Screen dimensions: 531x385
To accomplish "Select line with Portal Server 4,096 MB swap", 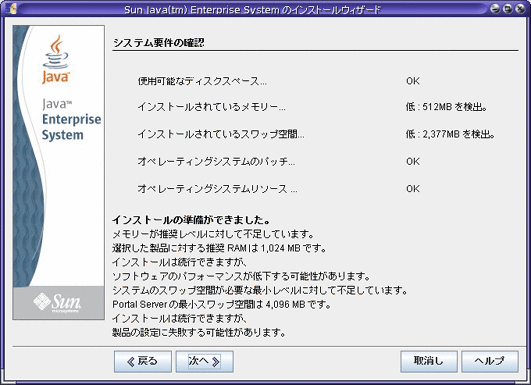I will click(221, 304).
